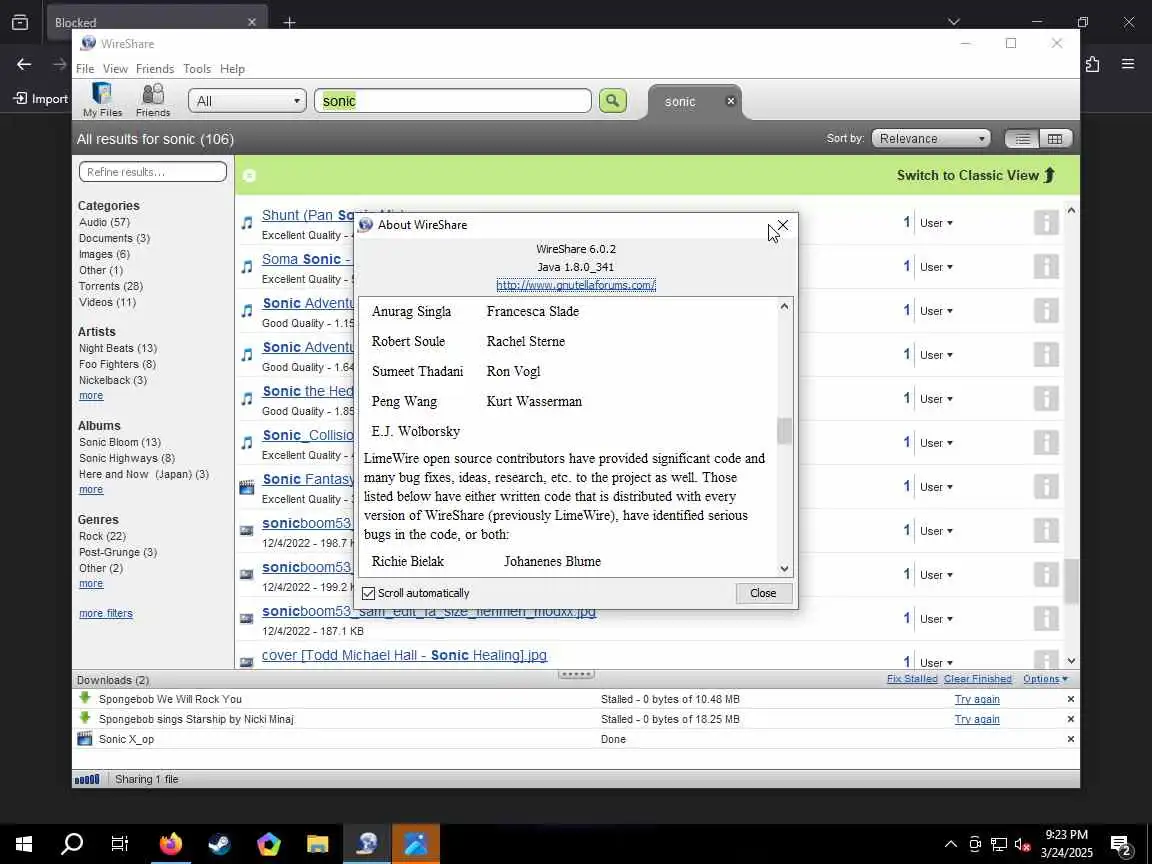
Task: Switch to table view icon
Action: 1055,139
